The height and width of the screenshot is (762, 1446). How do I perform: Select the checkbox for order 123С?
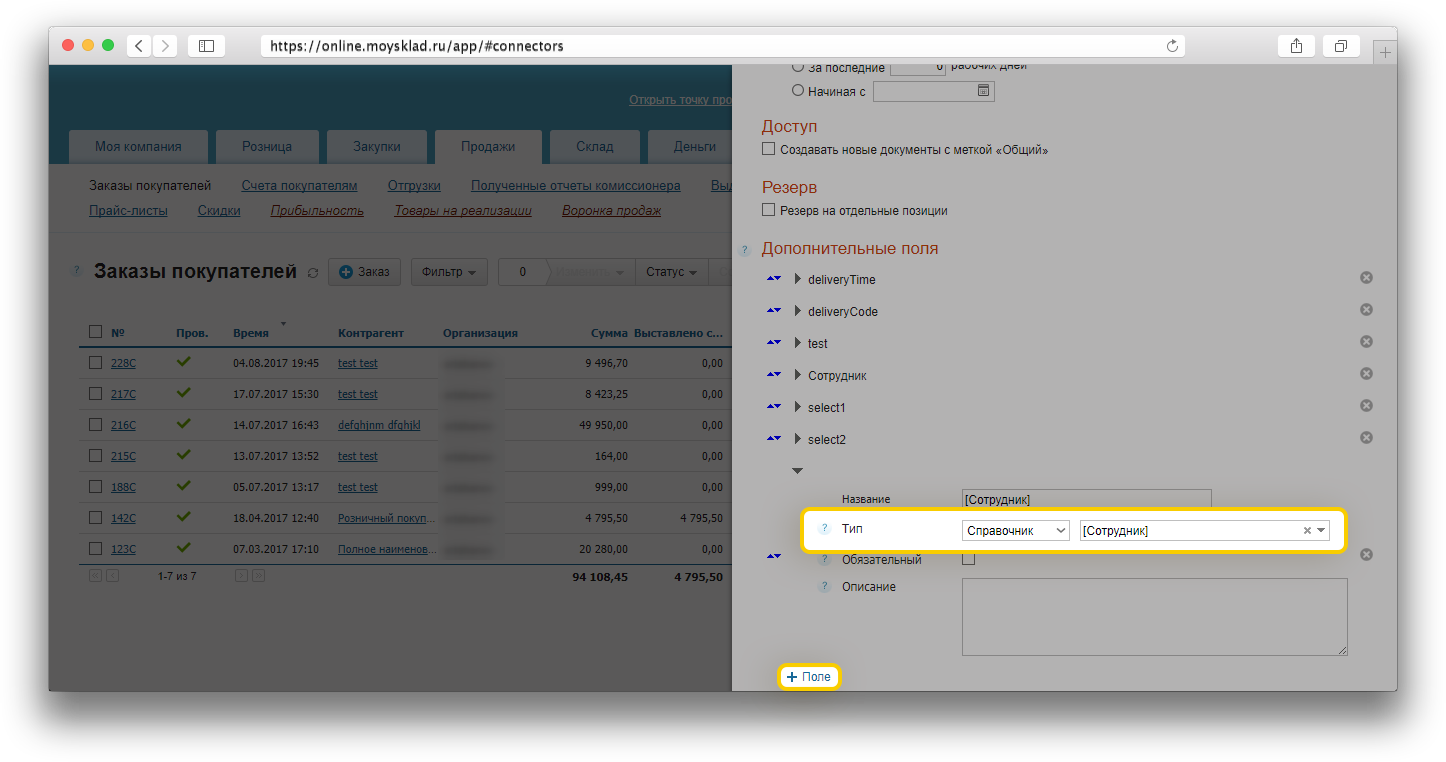point(95,549)
